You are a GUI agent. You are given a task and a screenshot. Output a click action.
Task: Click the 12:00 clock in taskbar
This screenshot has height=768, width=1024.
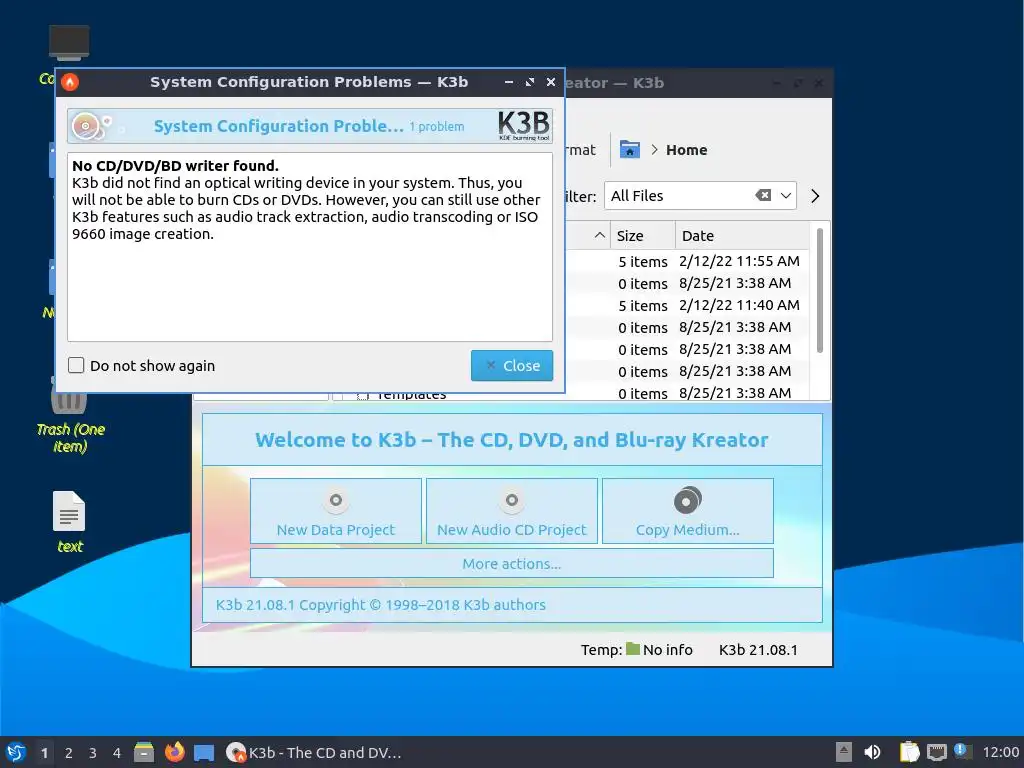click(1000, 752)
